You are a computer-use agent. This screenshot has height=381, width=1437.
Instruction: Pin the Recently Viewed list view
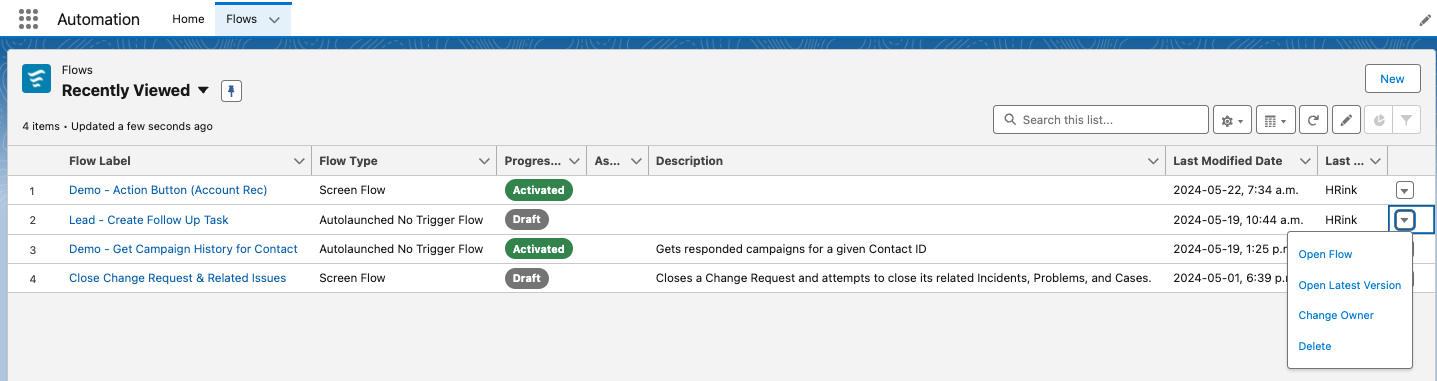click(231, 91)
